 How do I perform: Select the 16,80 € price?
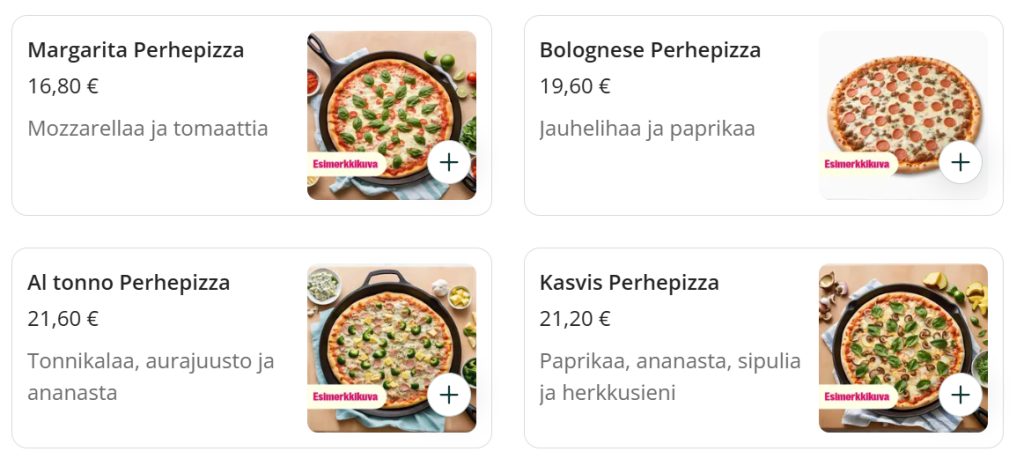click(x=63, y=86)
